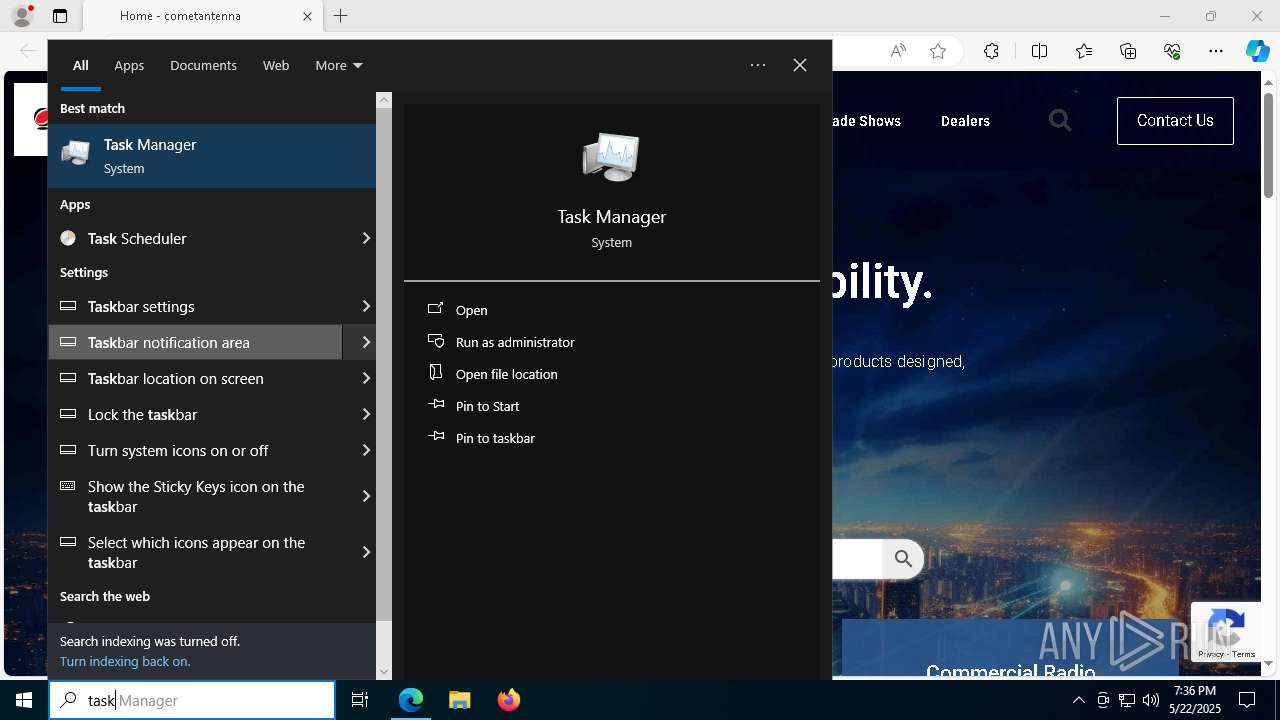Click the website search magnifier icon
1280x720 pixels.
[1060, 121]
